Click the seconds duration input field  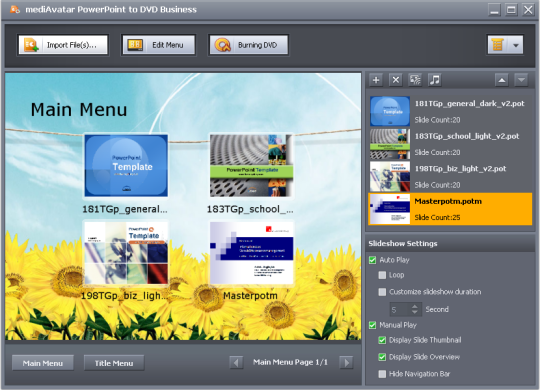click(x=400, y=309)
